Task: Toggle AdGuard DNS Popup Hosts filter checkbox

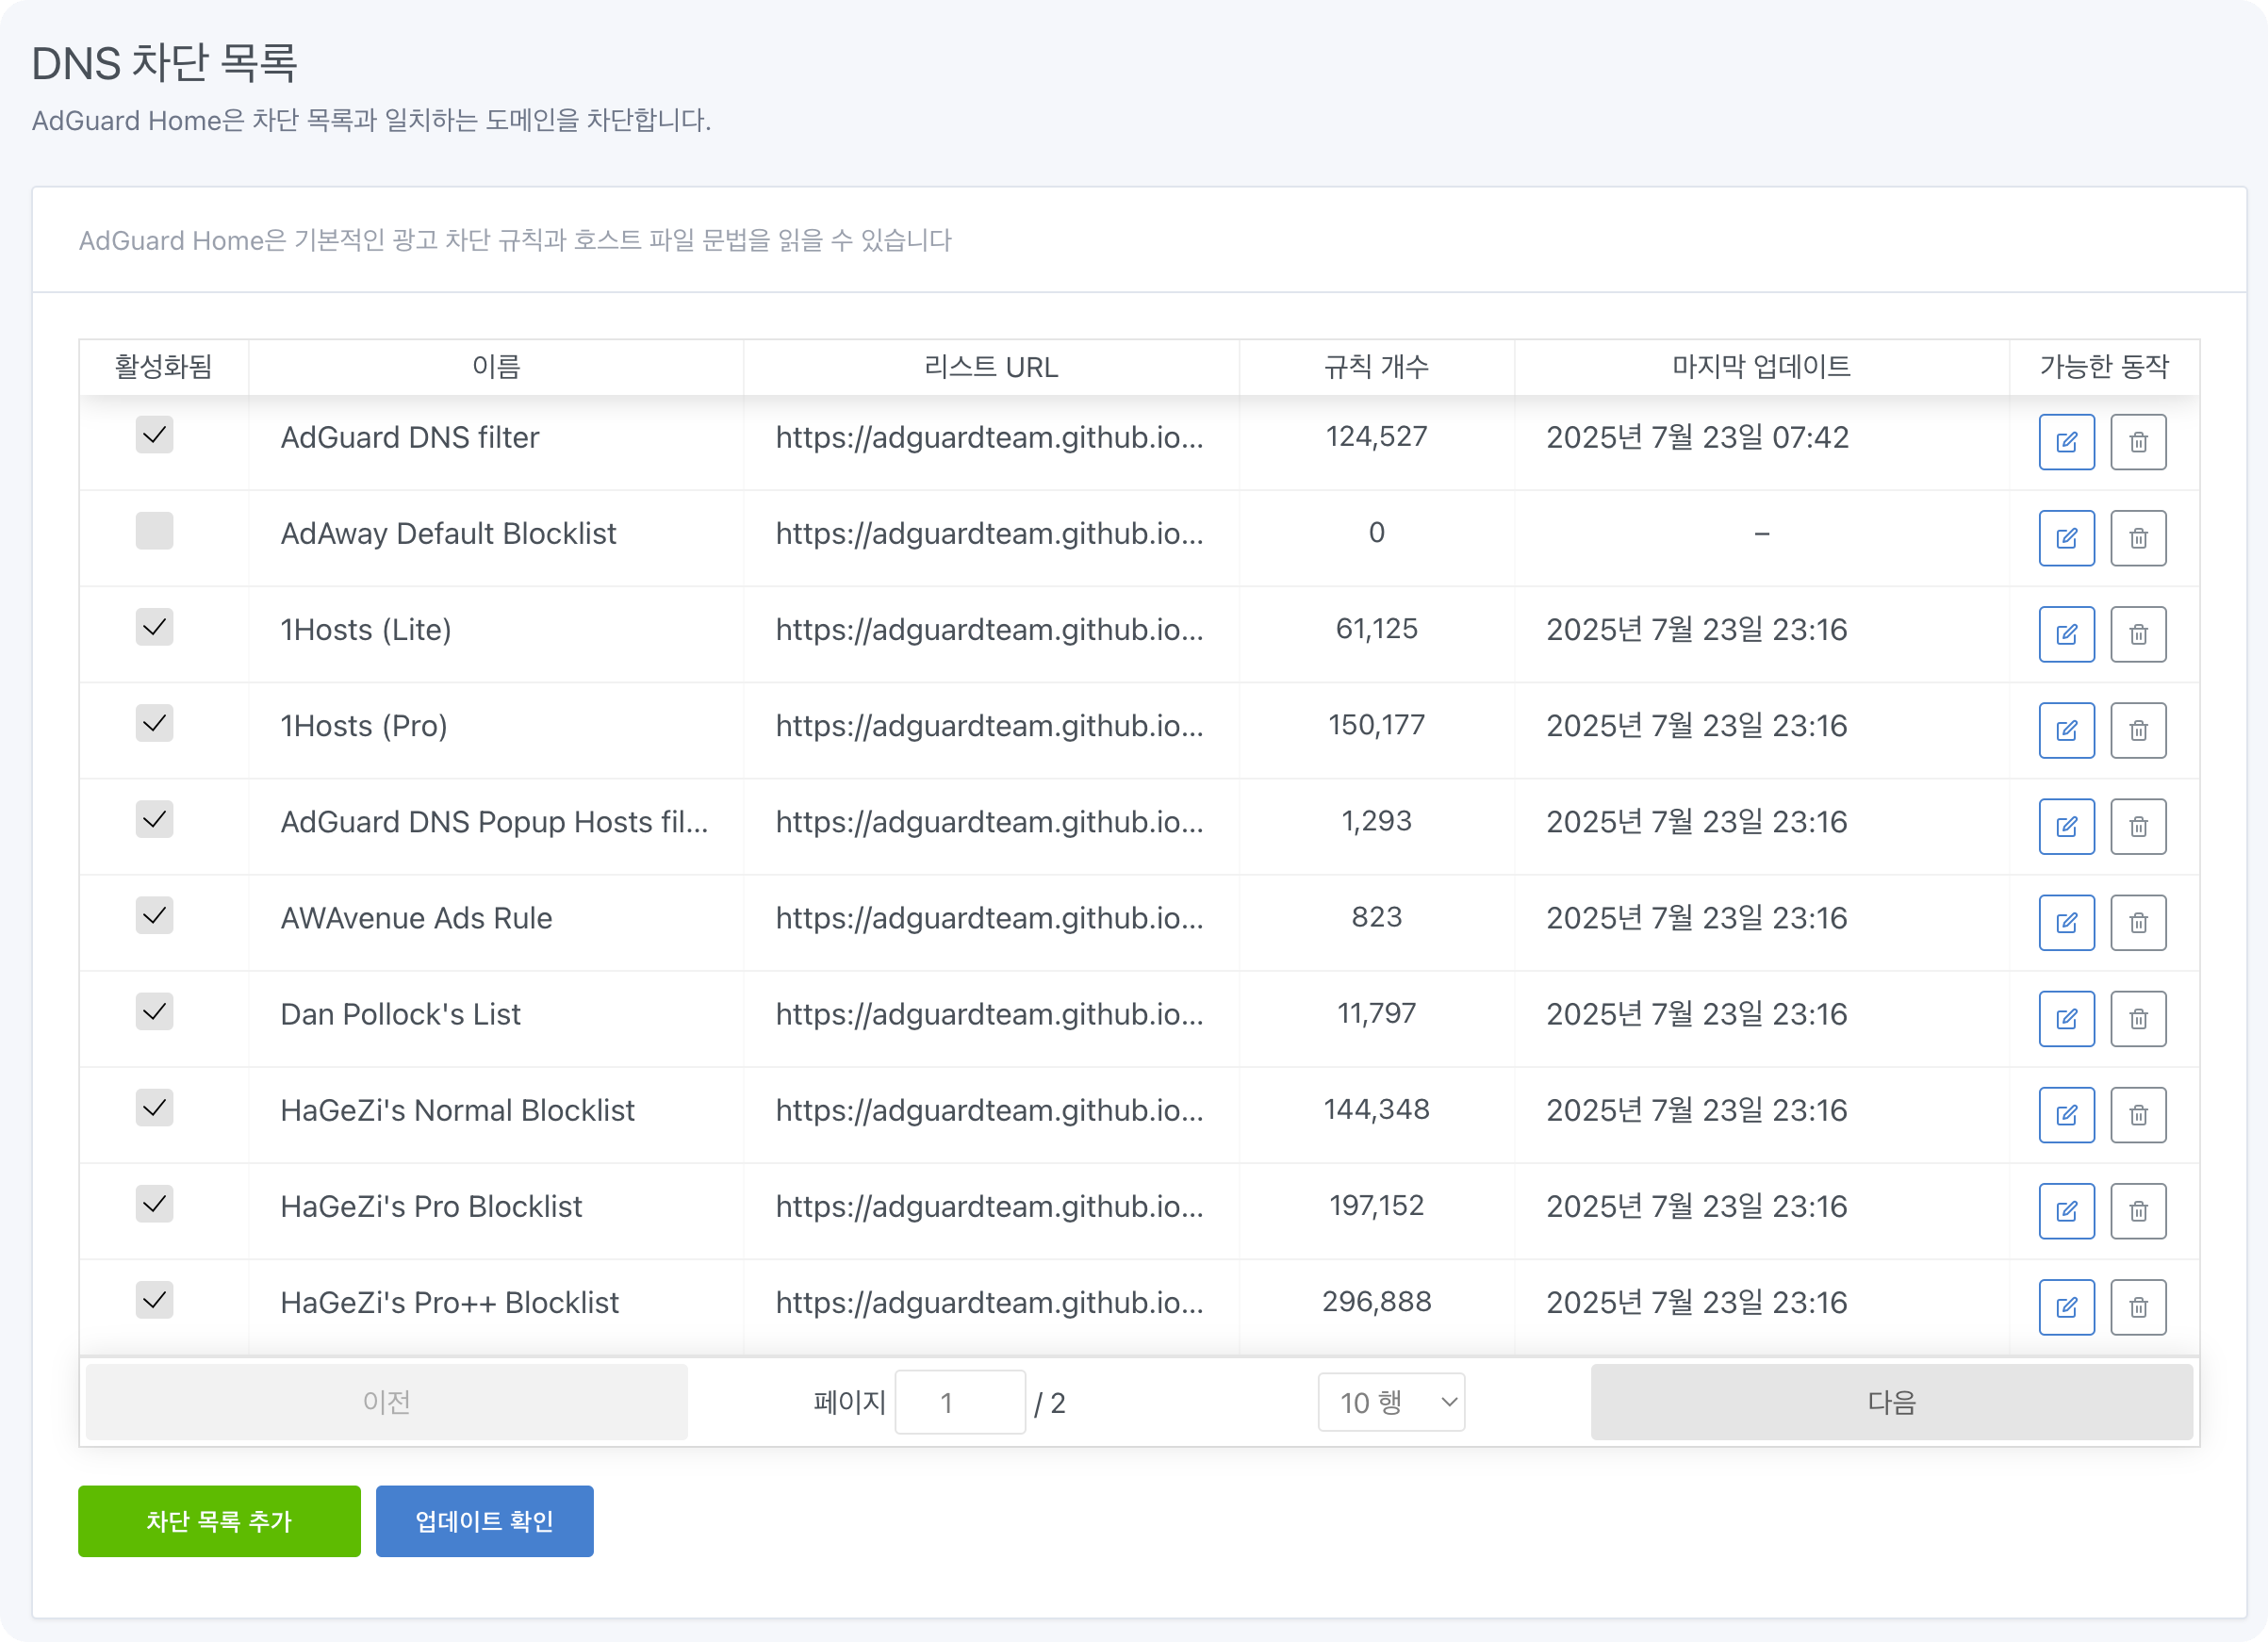Action: point(154,819)
